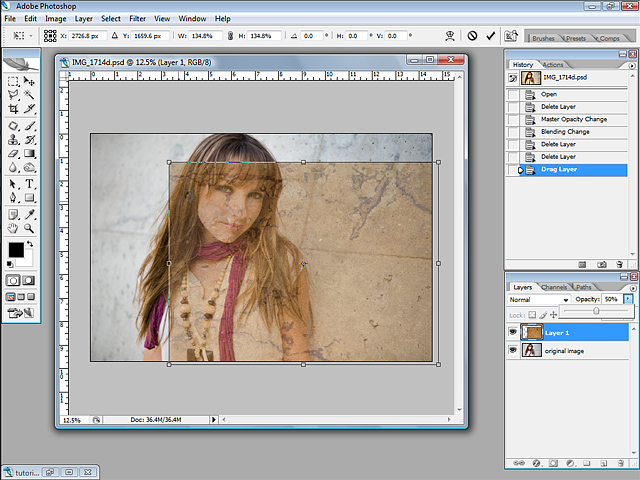This screenshot has height=480, width=640.
Task: Choose the Type tool
Action: coord(30,184)
